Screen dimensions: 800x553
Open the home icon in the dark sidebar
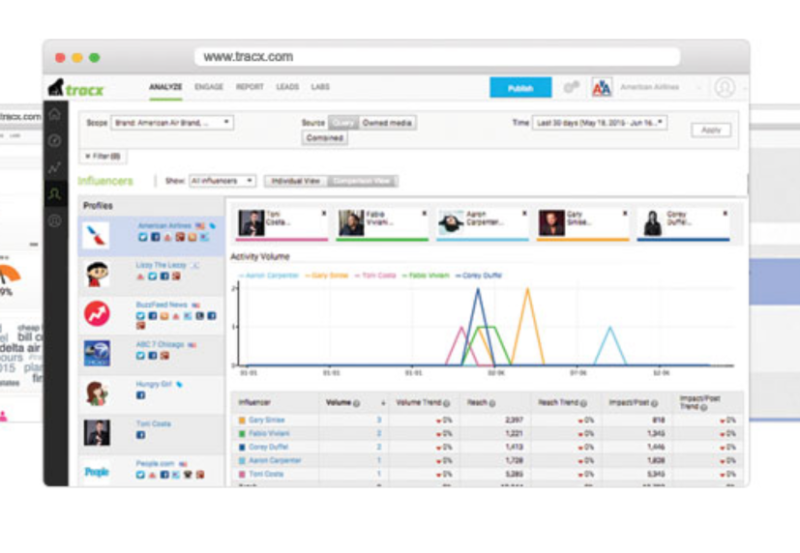tap(55, 114)
